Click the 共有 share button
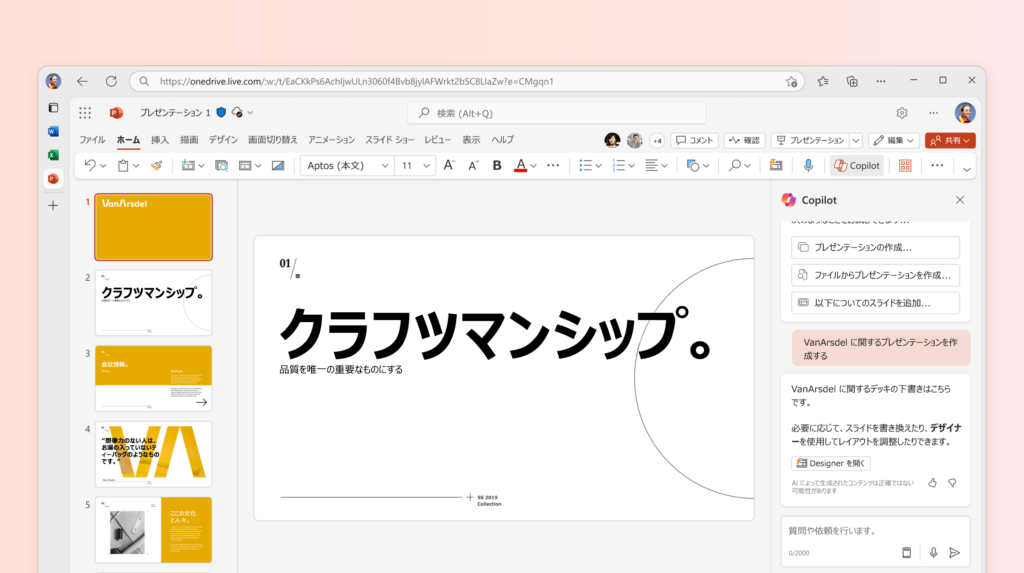The height and width of the screenshot is (573, 1024). (x=950, y=140)
